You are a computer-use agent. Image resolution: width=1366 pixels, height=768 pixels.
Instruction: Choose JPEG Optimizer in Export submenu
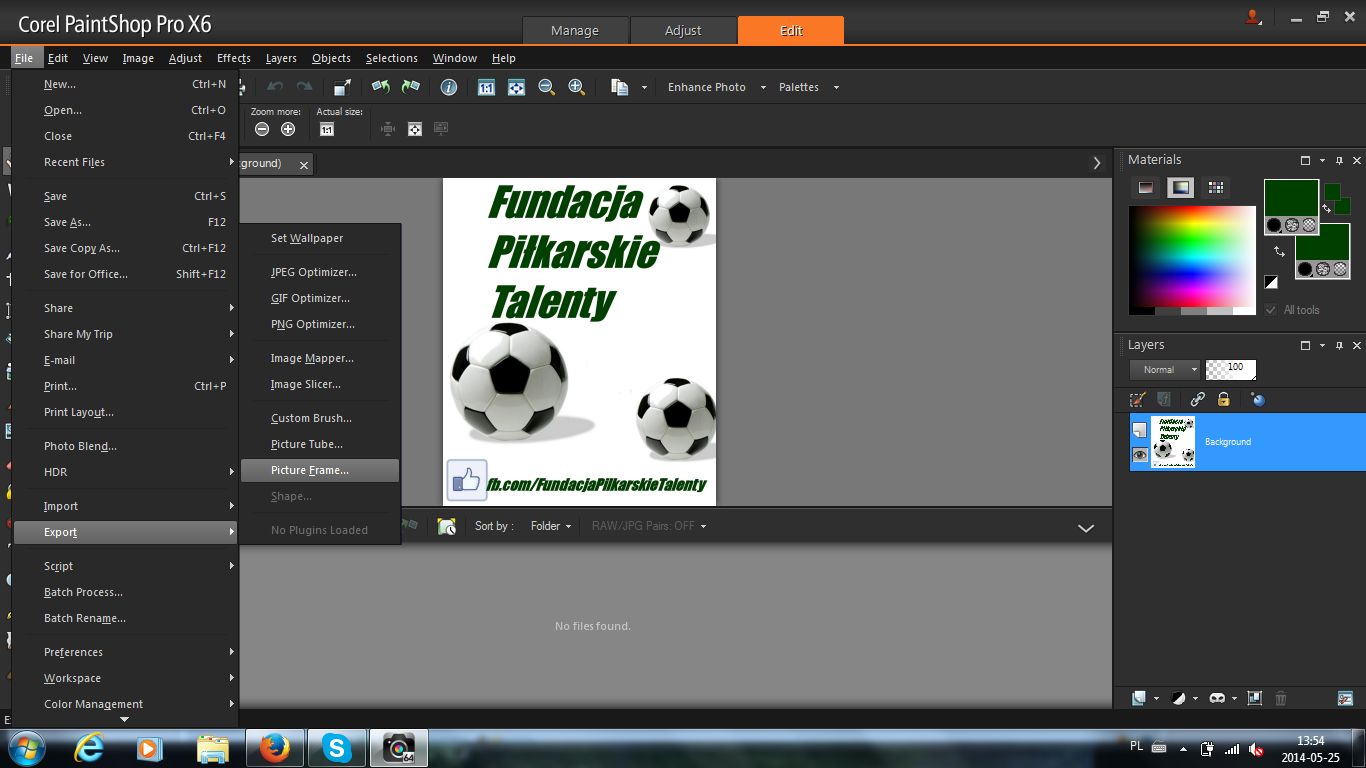(314, 272)
